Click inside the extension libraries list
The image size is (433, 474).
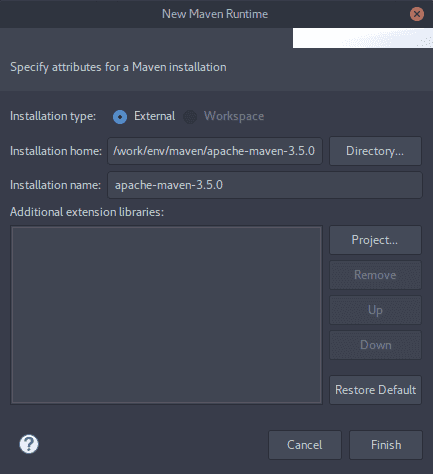[166, 315]
